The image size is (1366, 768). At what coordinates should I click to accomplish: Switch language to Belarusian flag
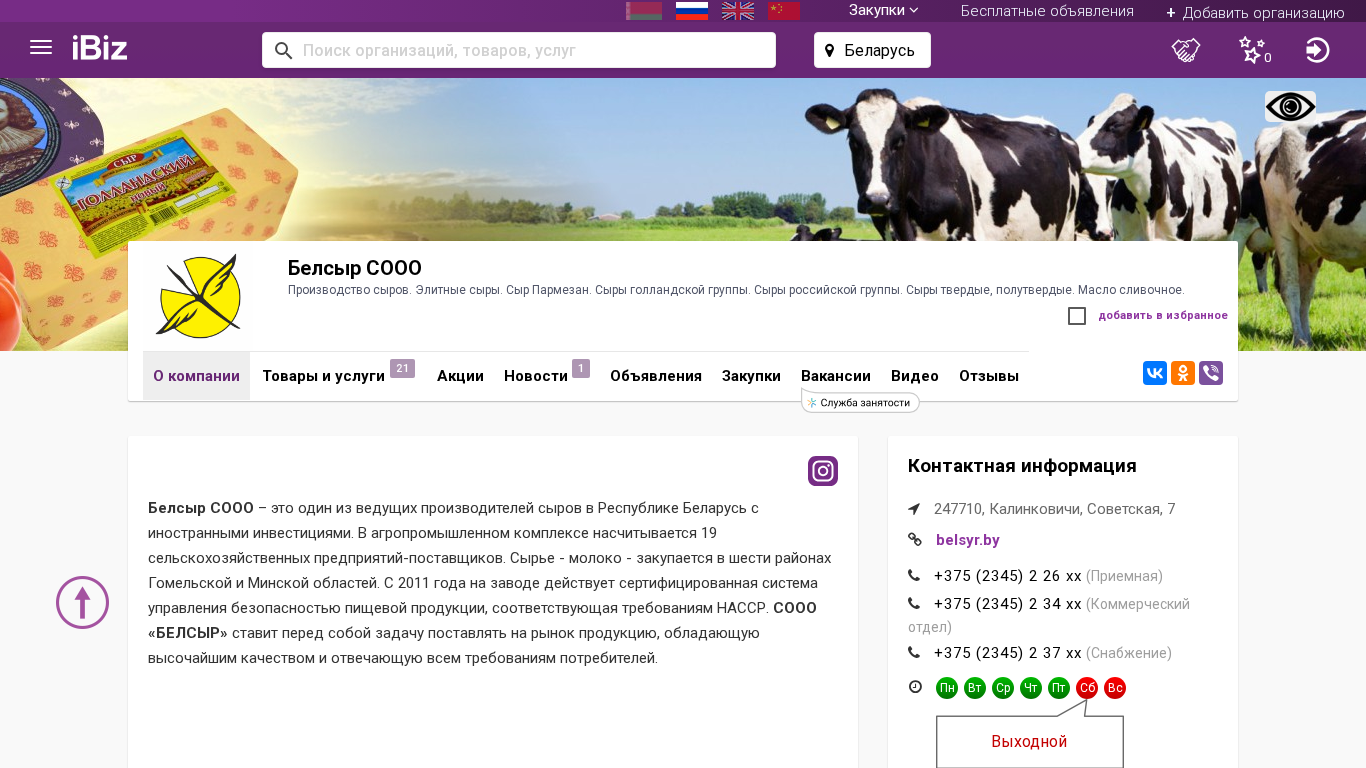tap(644, 11)
